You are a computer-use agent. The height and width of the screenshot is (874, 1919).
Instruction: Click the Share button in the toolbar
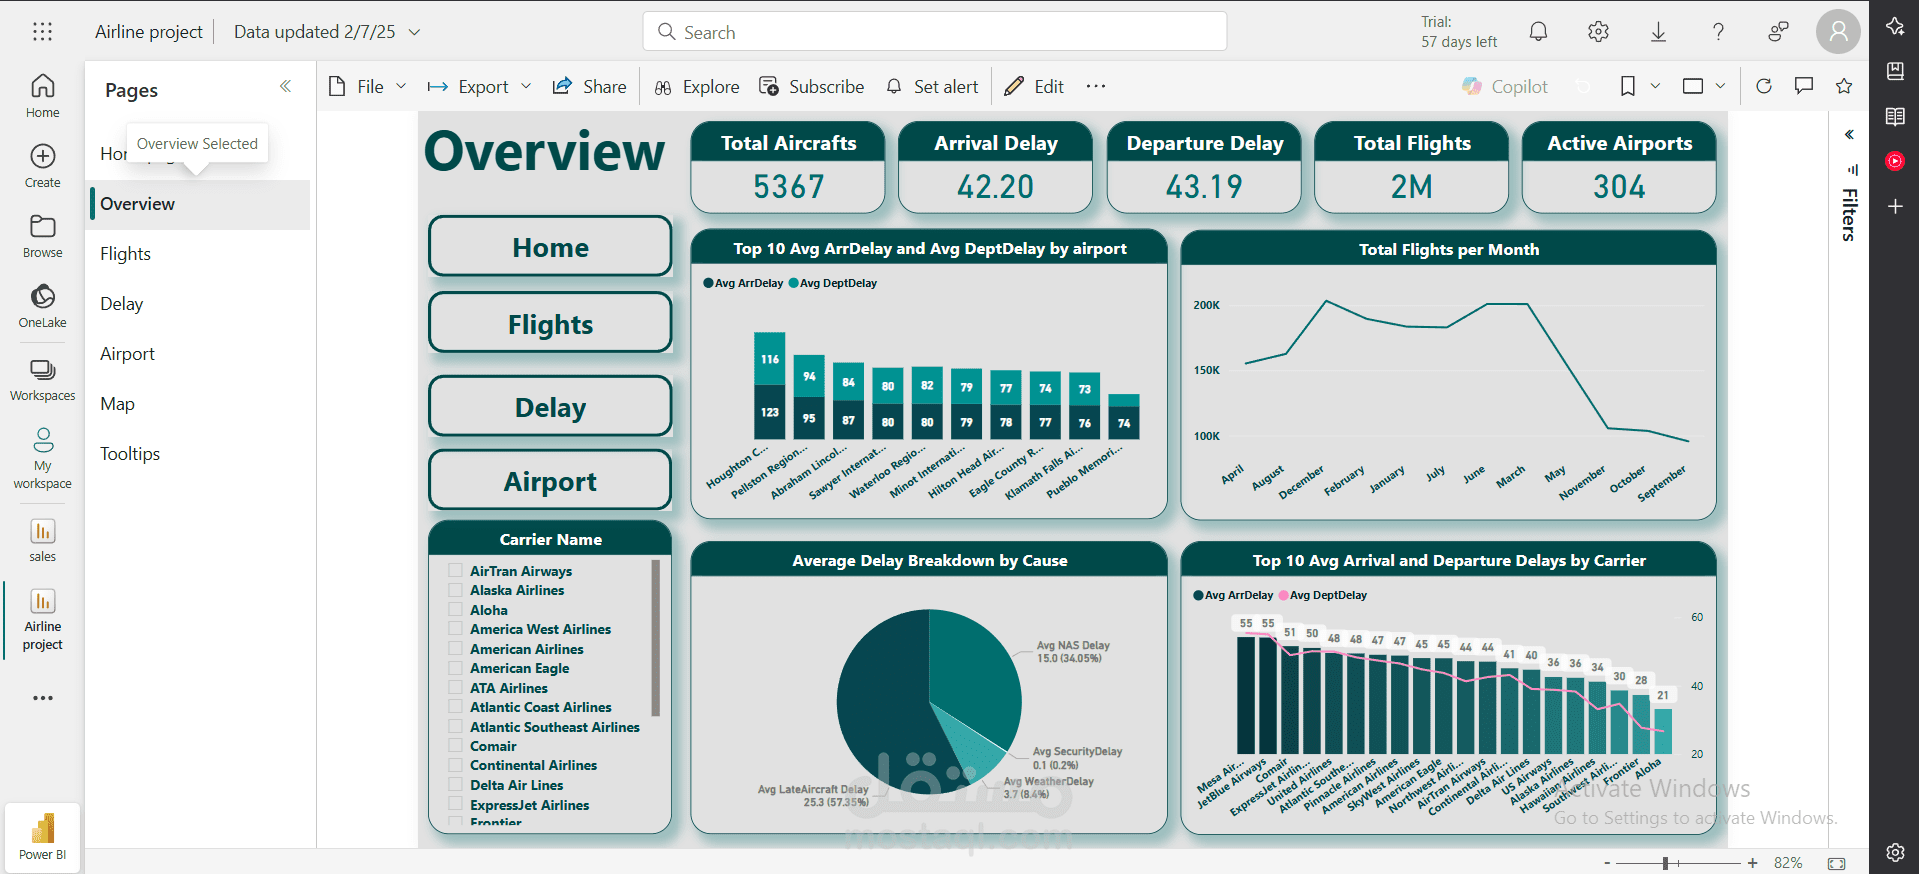click(590, 86)
